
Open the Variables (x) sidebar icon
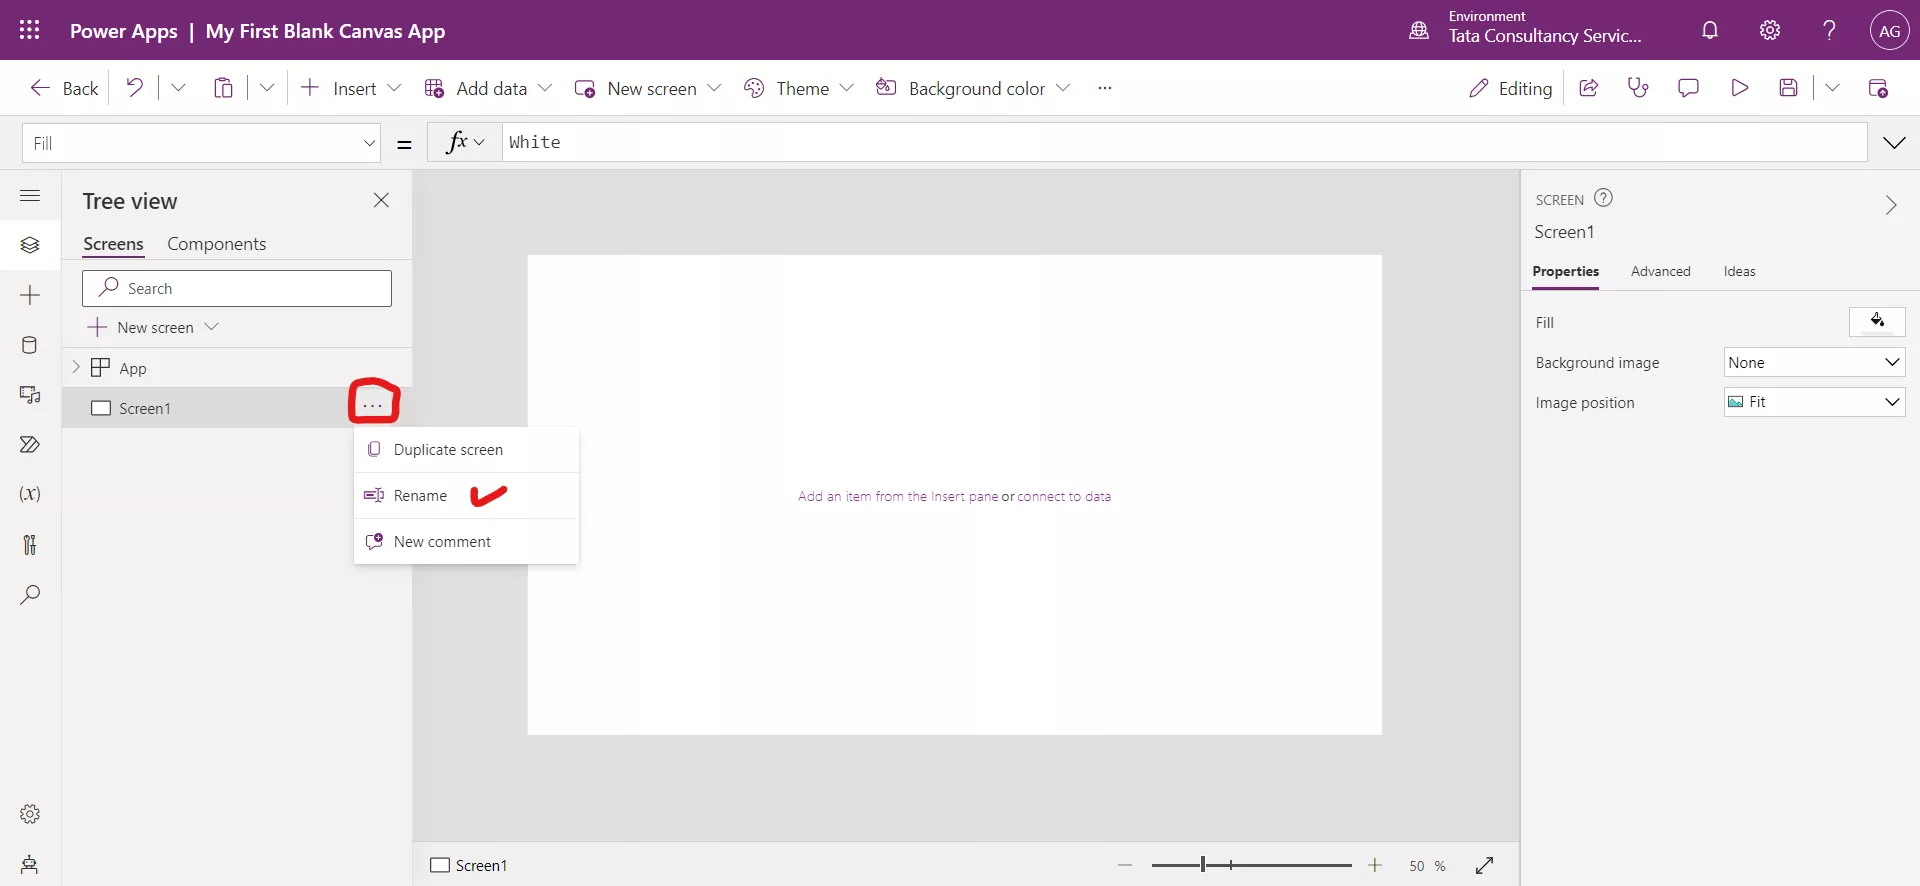(30, 494)
